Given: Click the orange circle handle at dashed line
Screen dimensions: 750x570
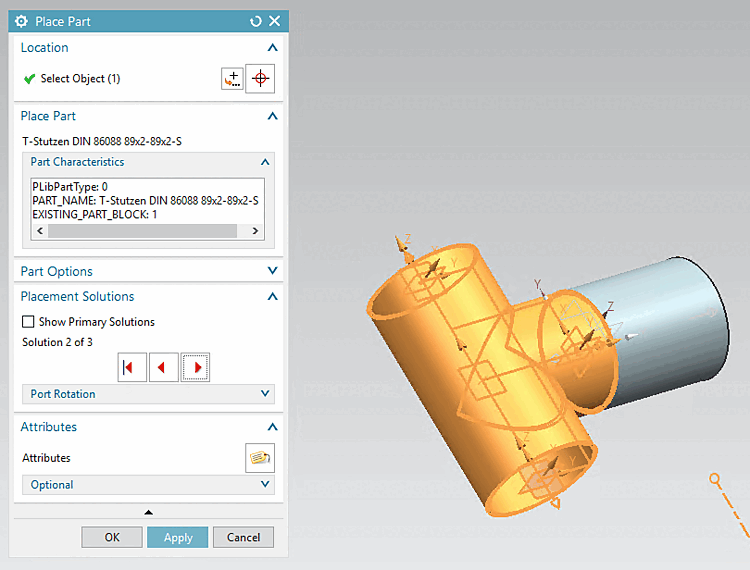Looking at the screenshot, I should (x=715, y=478).
